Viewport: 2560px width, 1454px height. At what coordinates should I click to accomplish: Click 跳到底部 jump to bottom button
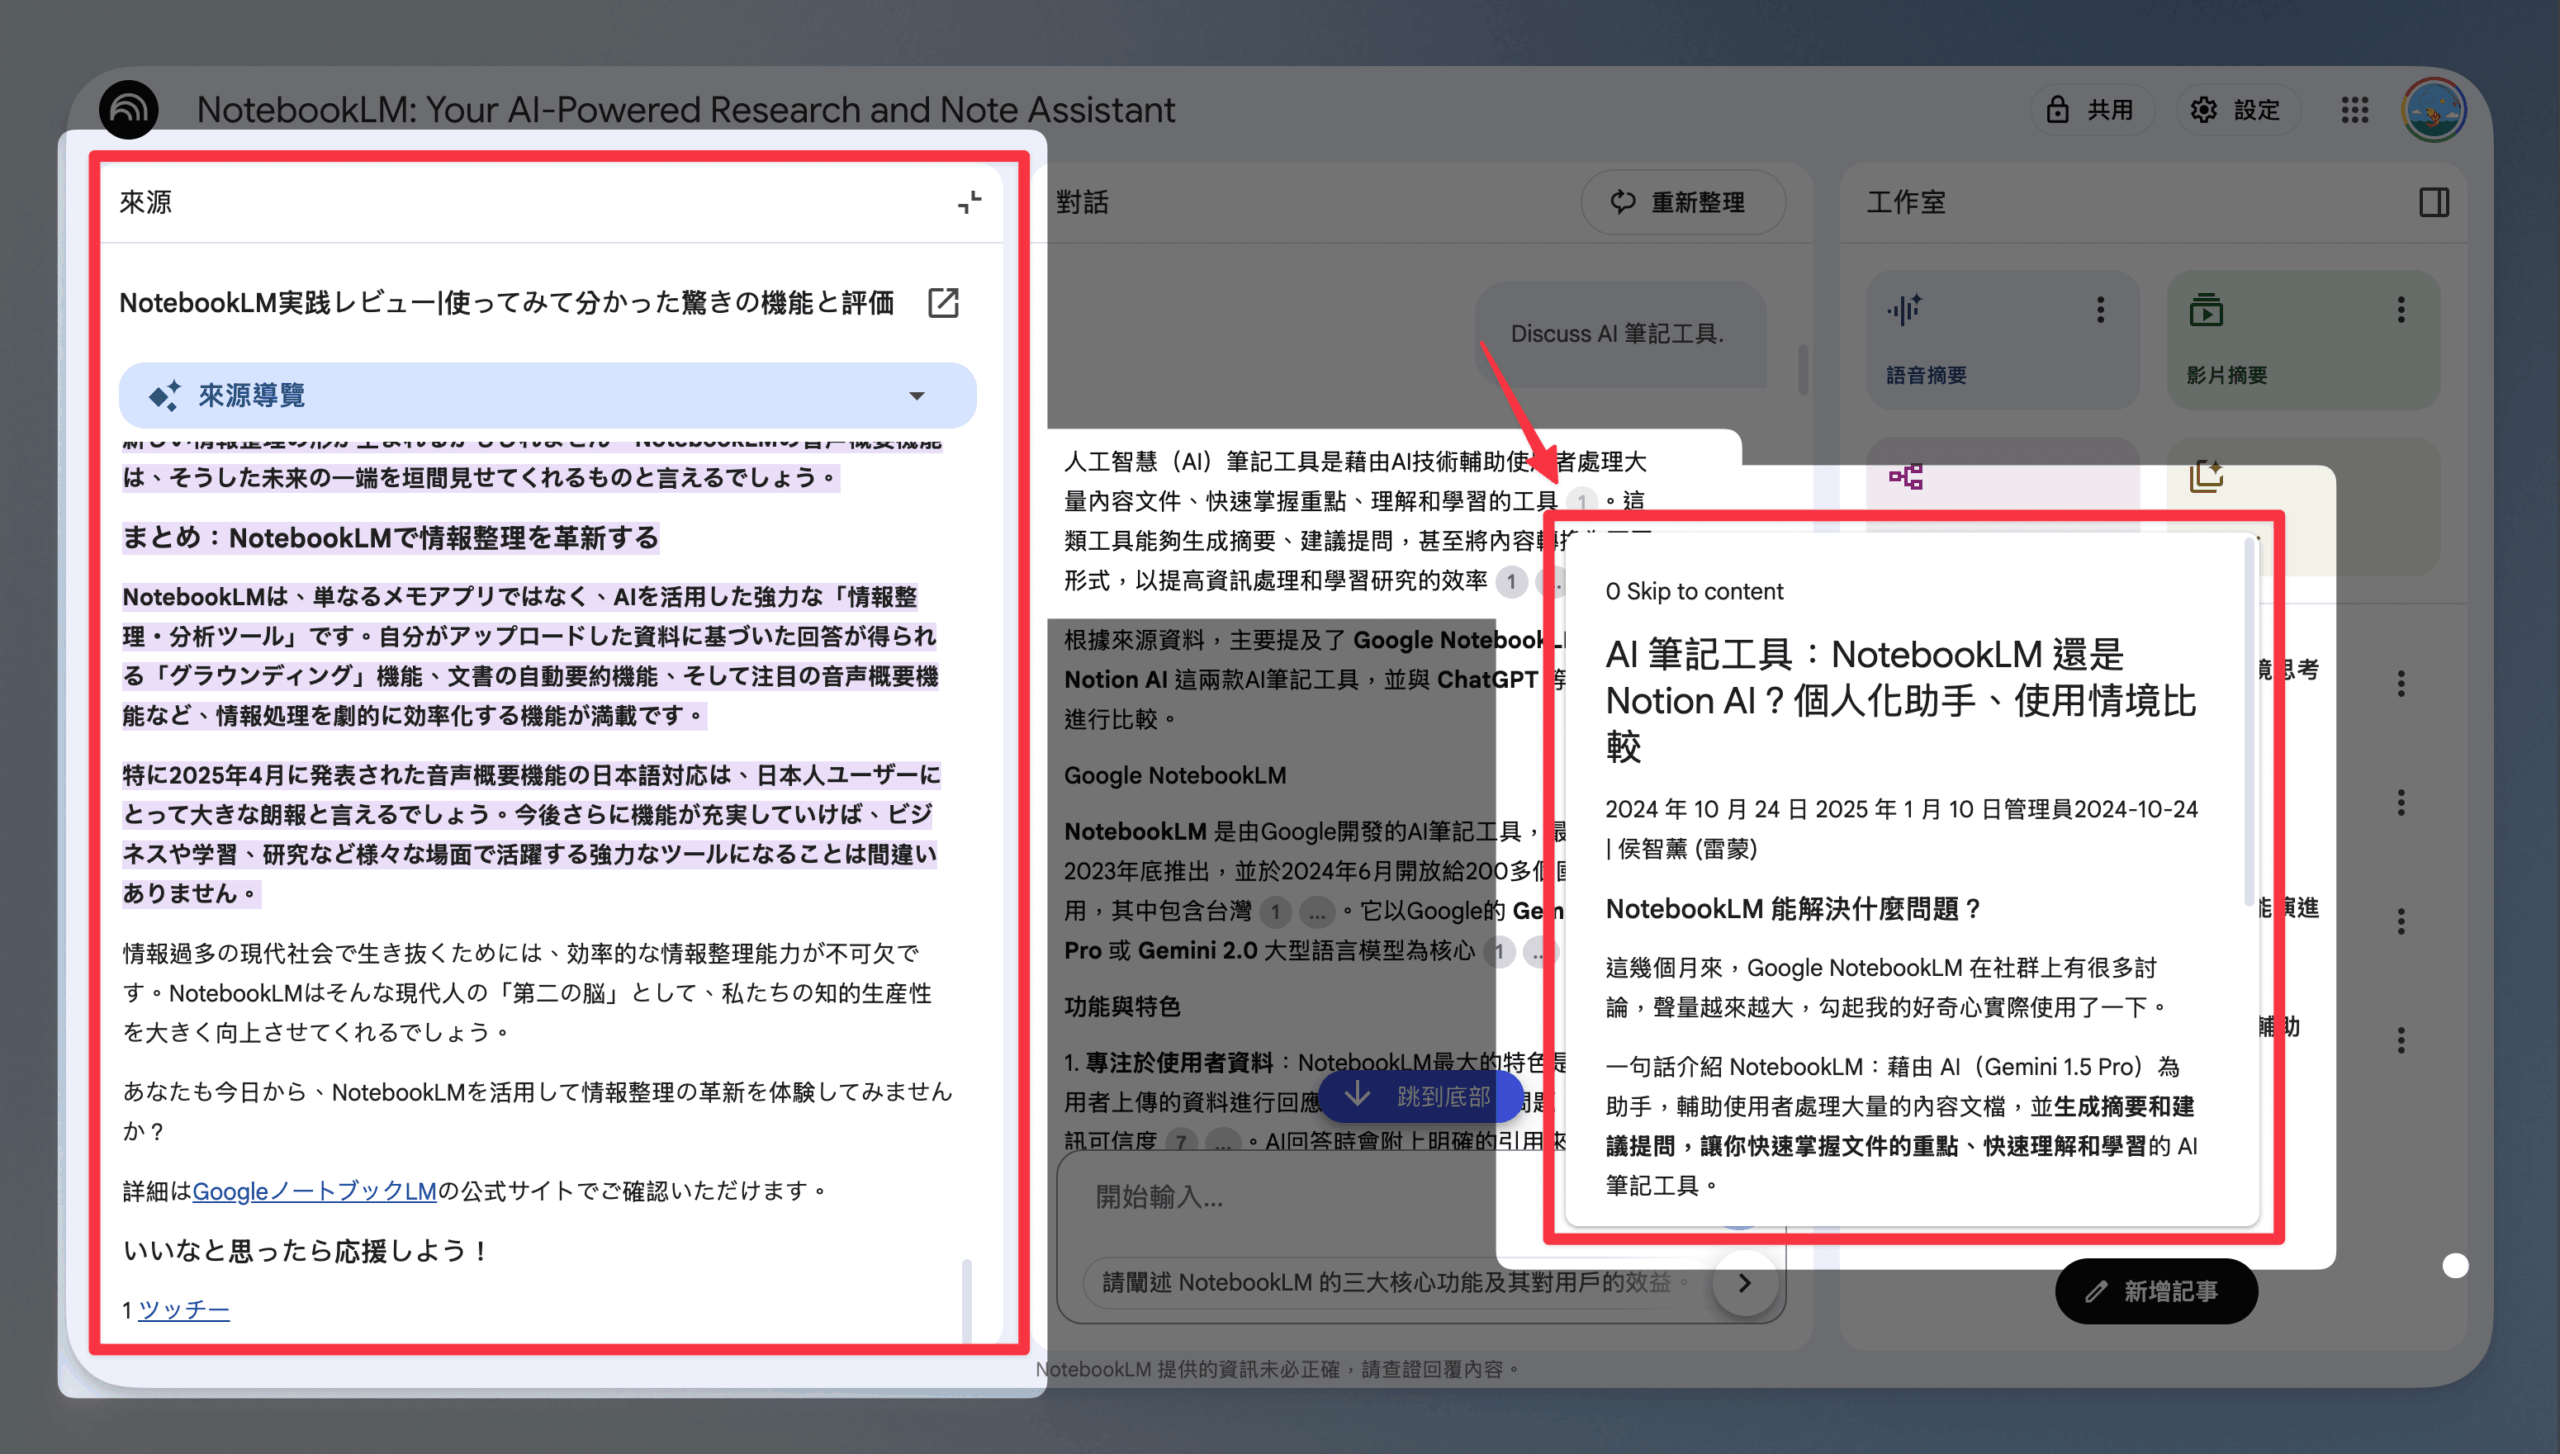pos(1420,1096)
